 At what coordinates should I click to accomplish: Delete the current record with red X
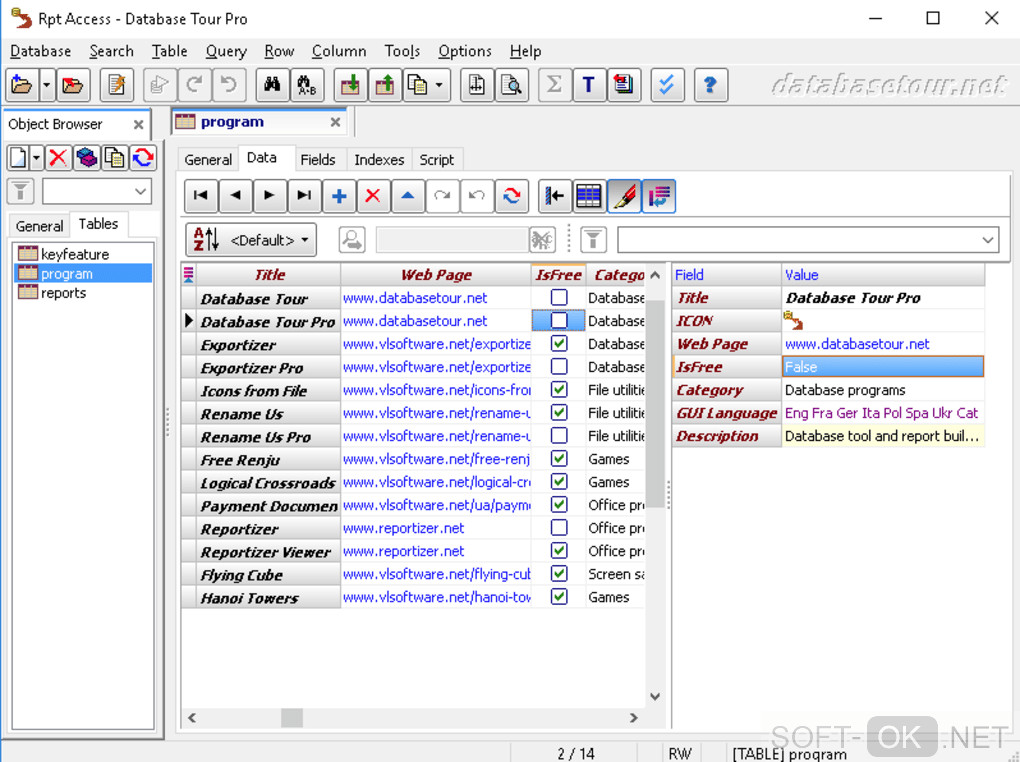373,196
